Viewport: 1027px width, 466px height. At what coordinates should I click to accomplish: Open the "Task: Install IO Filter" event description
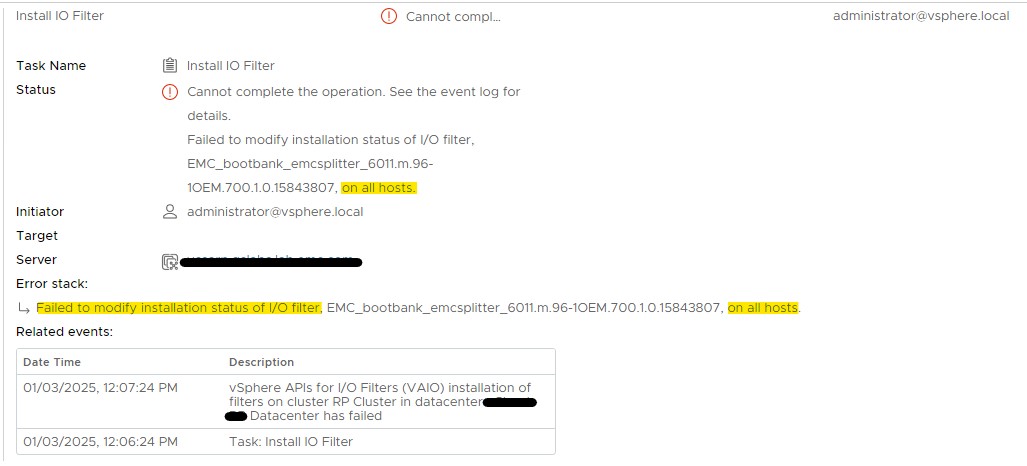[x=290, y=441]
